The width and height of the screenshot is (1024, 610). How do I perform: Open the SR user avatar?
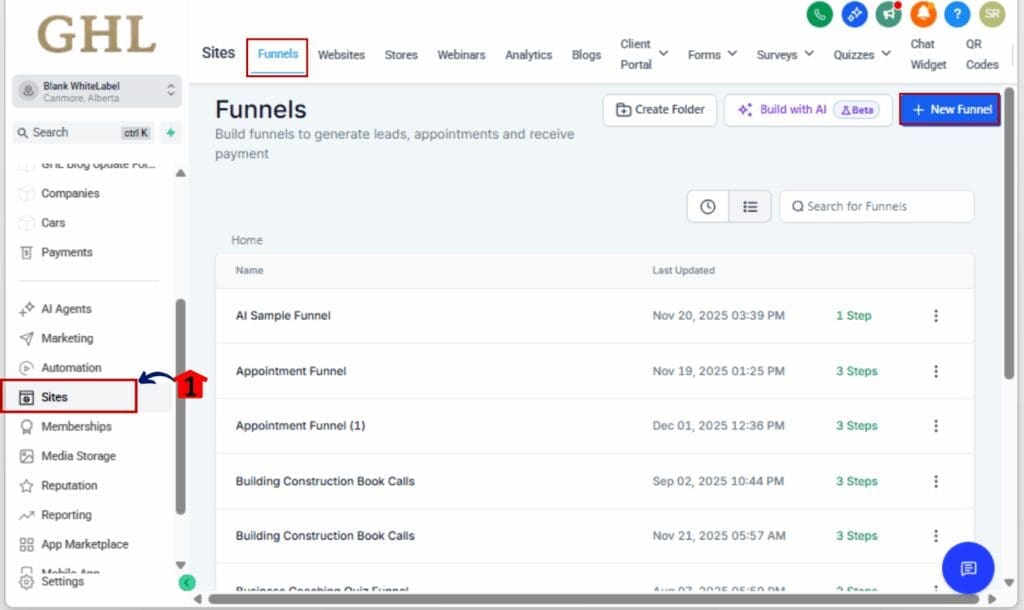[992, 14]
